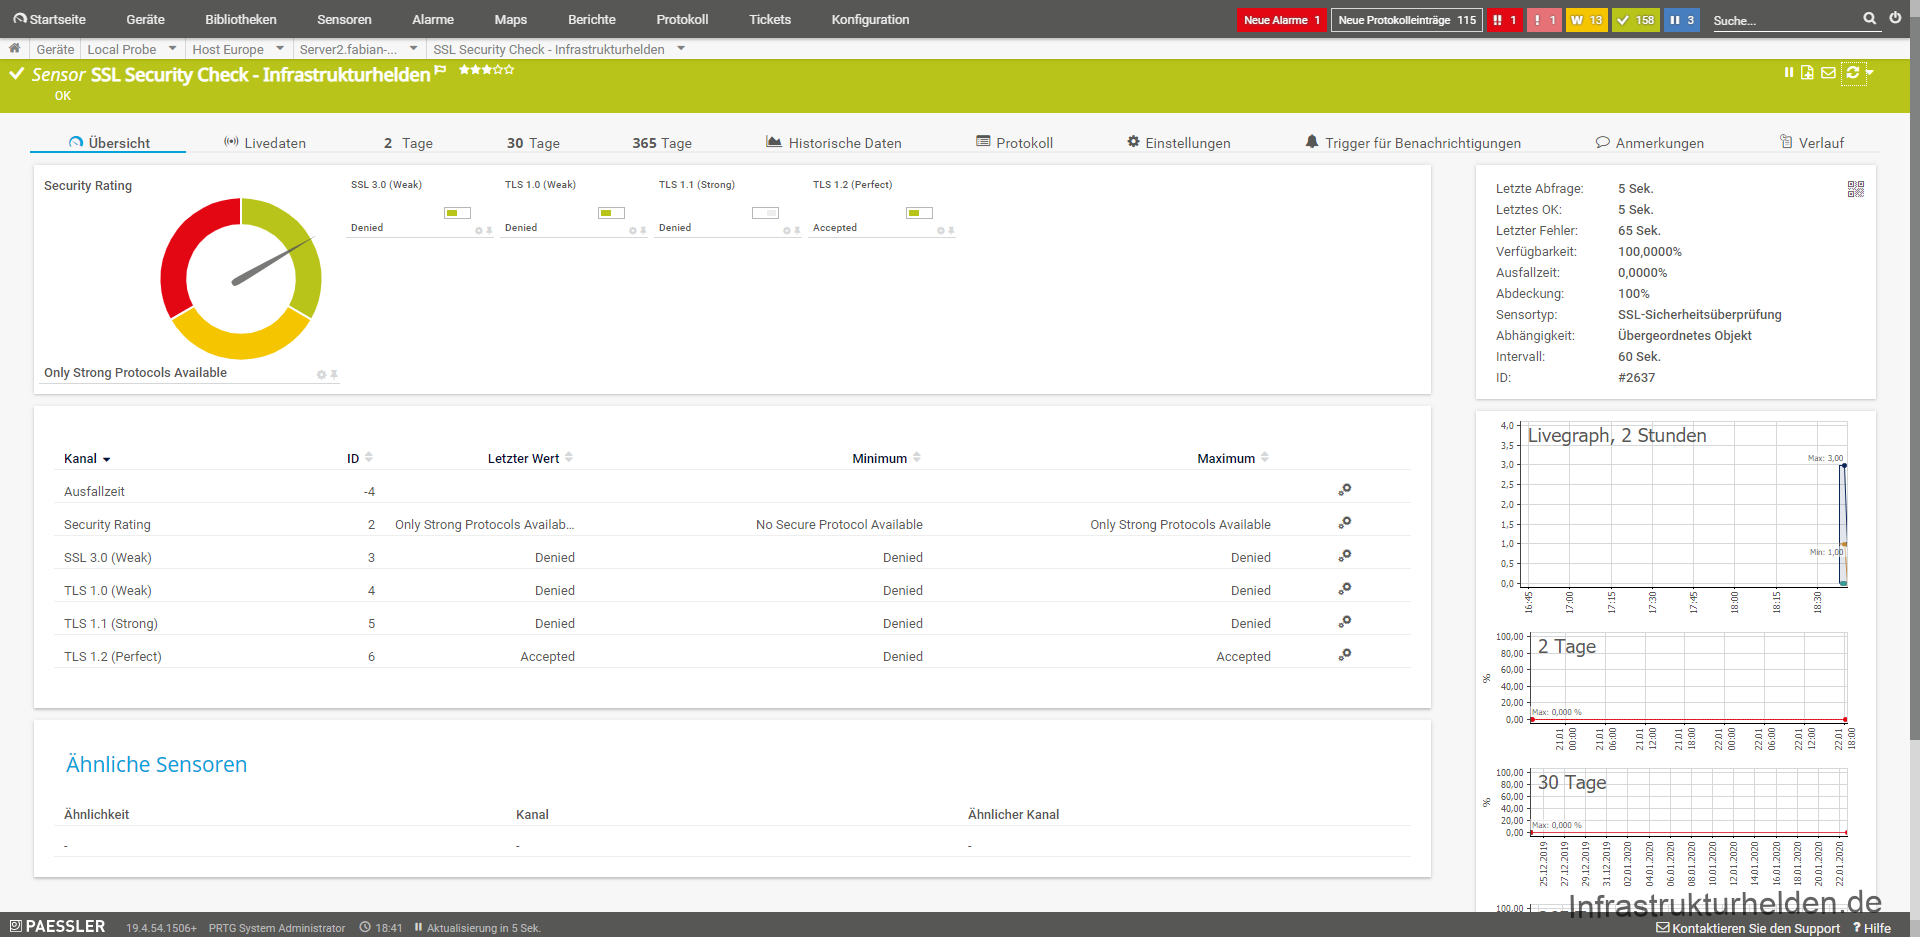Click gear icon of SSL 3.0 gauge

coord(478,231)
